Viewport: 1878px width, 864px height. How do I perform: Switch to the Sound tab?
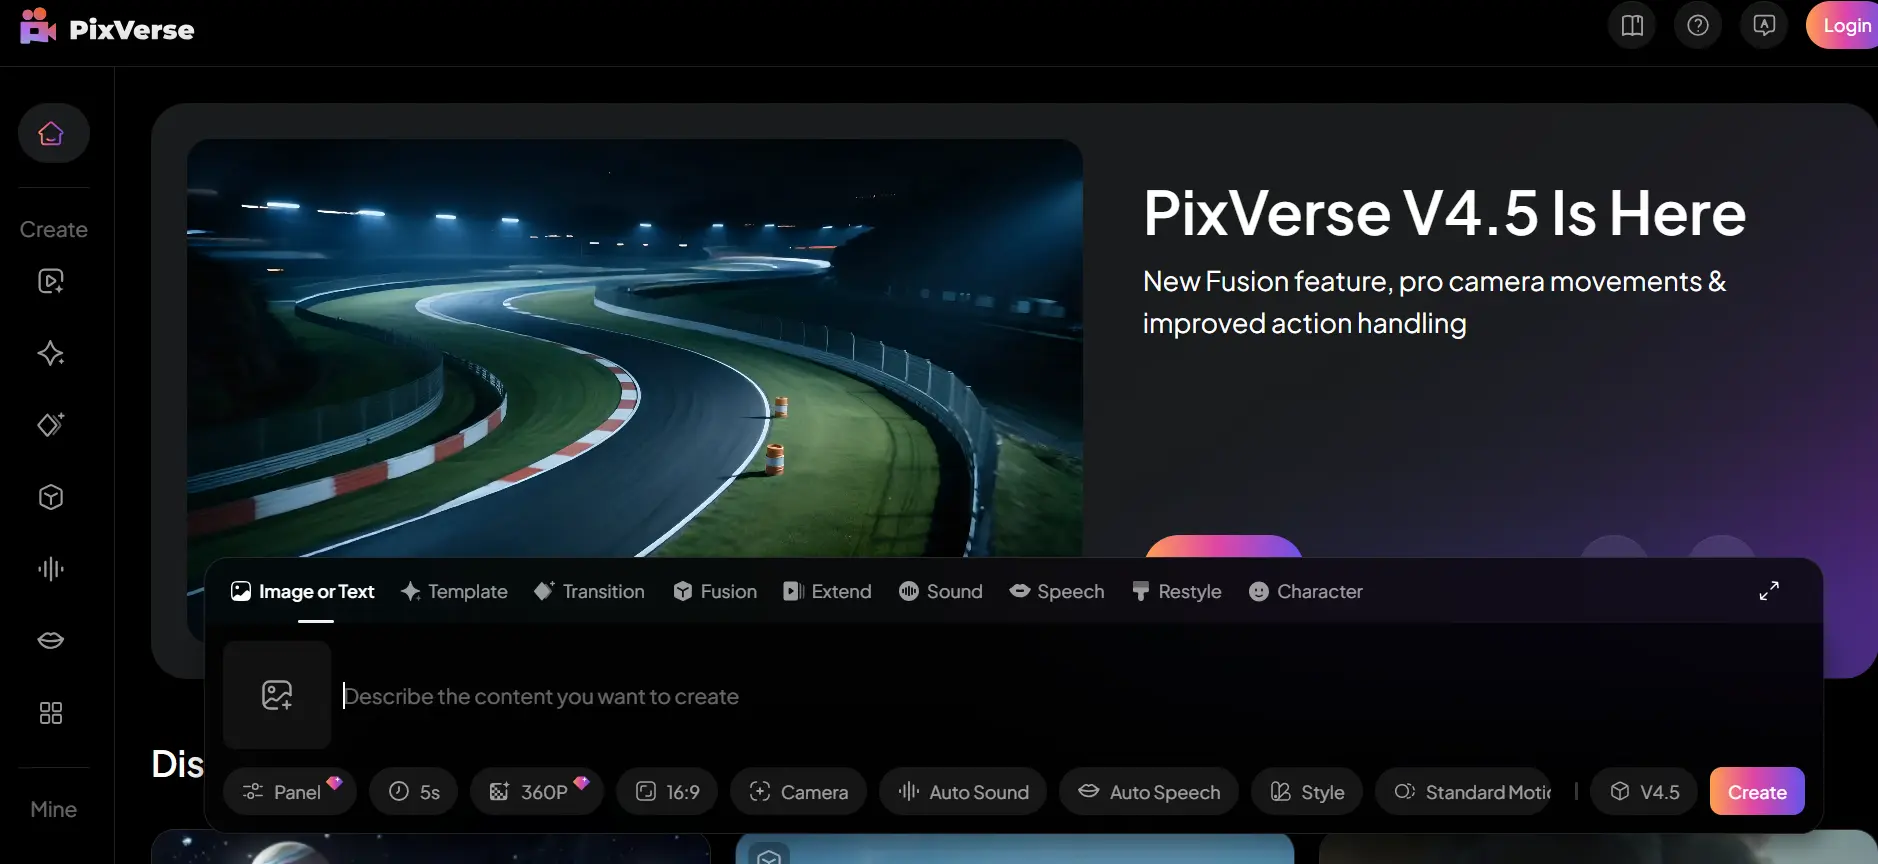(x=941, y=592)
